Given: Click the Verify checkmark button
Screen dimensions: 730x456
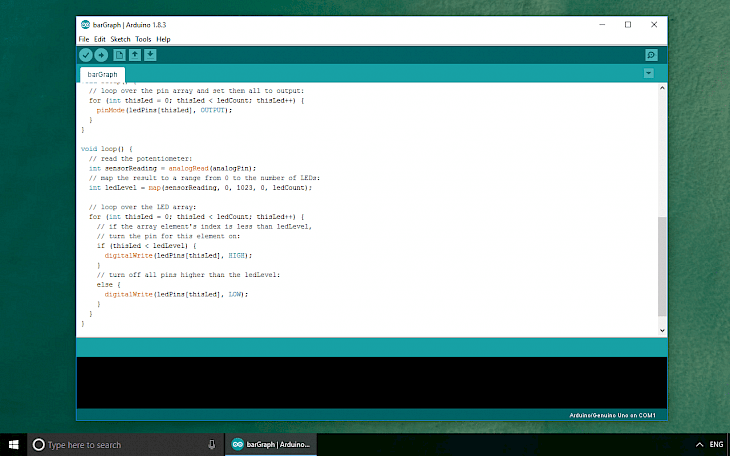Looking at the screenshot, I should (x=86, y=55).
